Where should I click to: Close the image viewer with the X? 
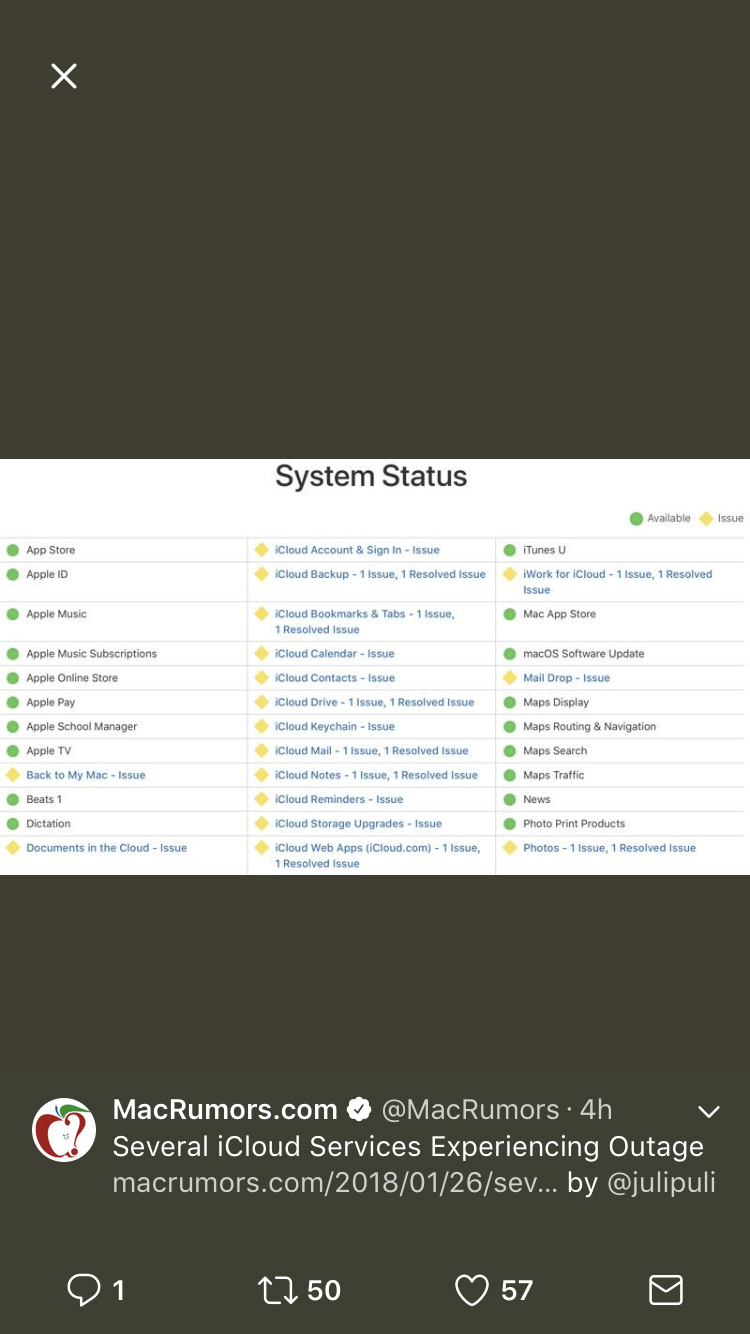tap(64, 76)
